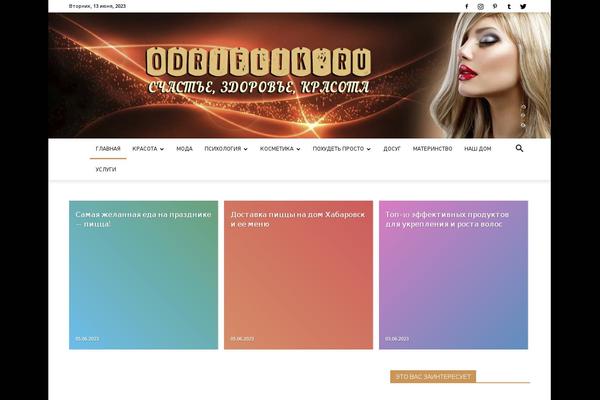
Task: Open the Услуги menu item
Action: (106, 170)
